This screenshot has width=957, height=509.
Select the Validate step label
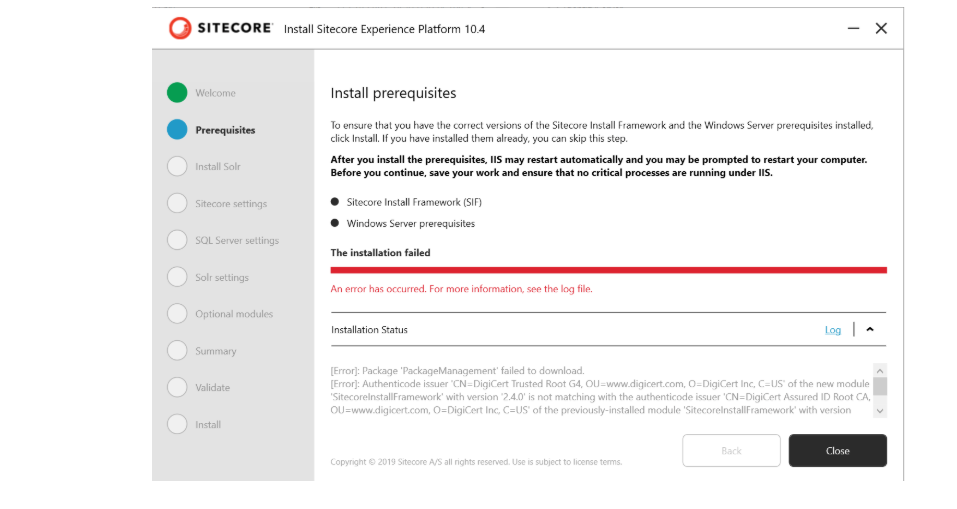[212, 388]
